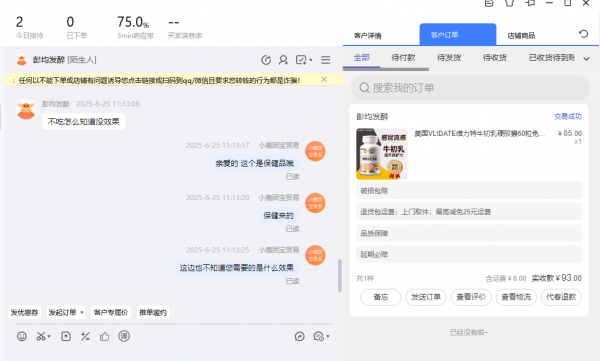
Task: Click the 延期必赔 guarantee row
Action: [x=469, y=254]
